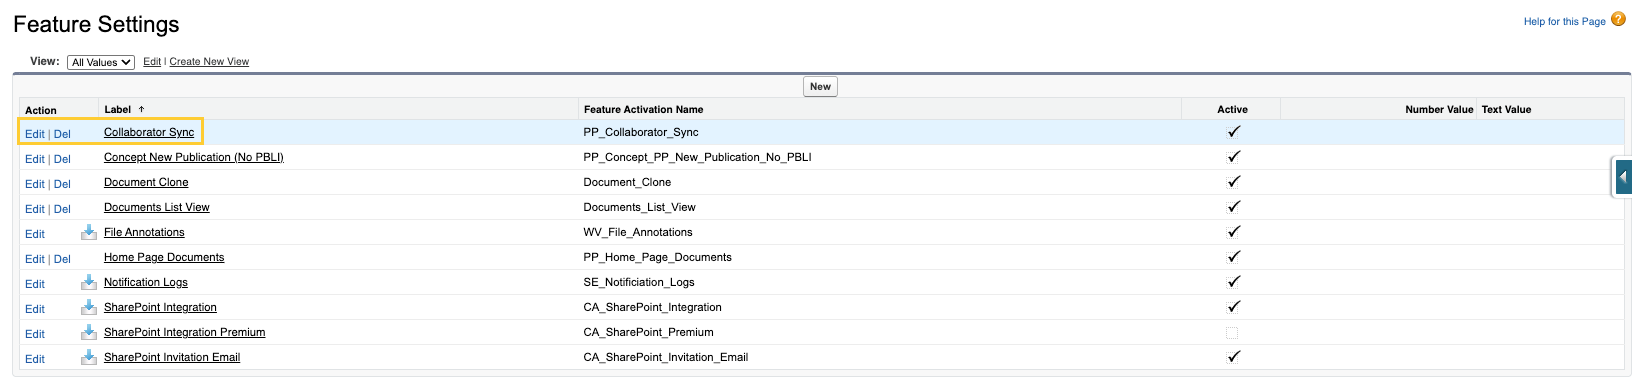Edit the Documents List View row
The image size is (1642, 377).
pos(35,209)
